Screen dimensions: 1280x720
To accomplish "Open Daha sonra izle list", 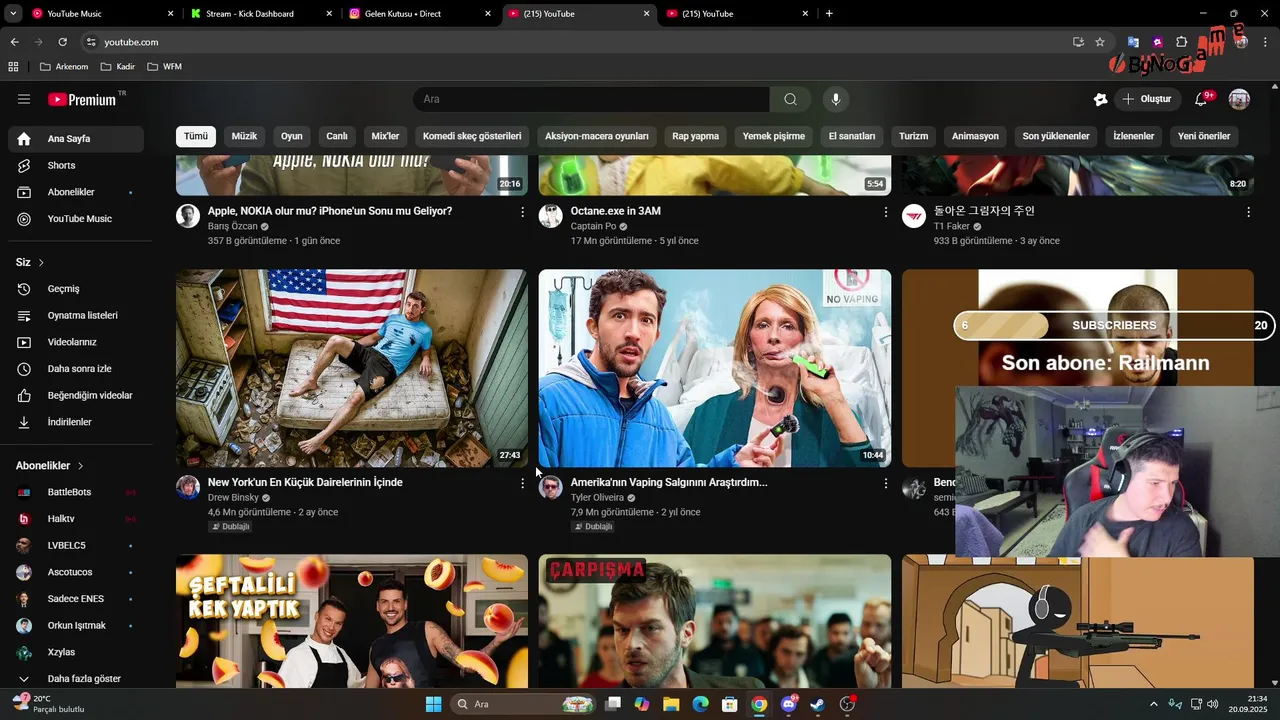I will coord(76,369).
